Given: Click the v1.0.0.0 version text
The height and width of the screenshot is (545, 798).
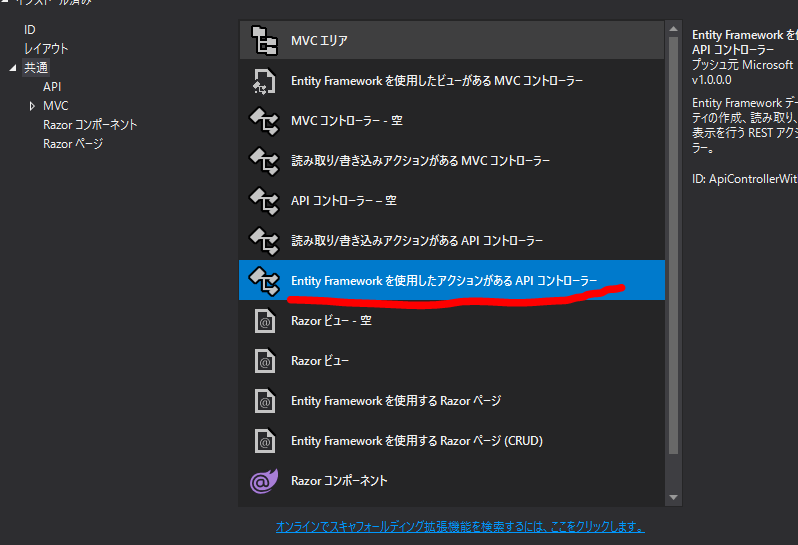Looking at the screenshot, I should (x=711, y=80).
